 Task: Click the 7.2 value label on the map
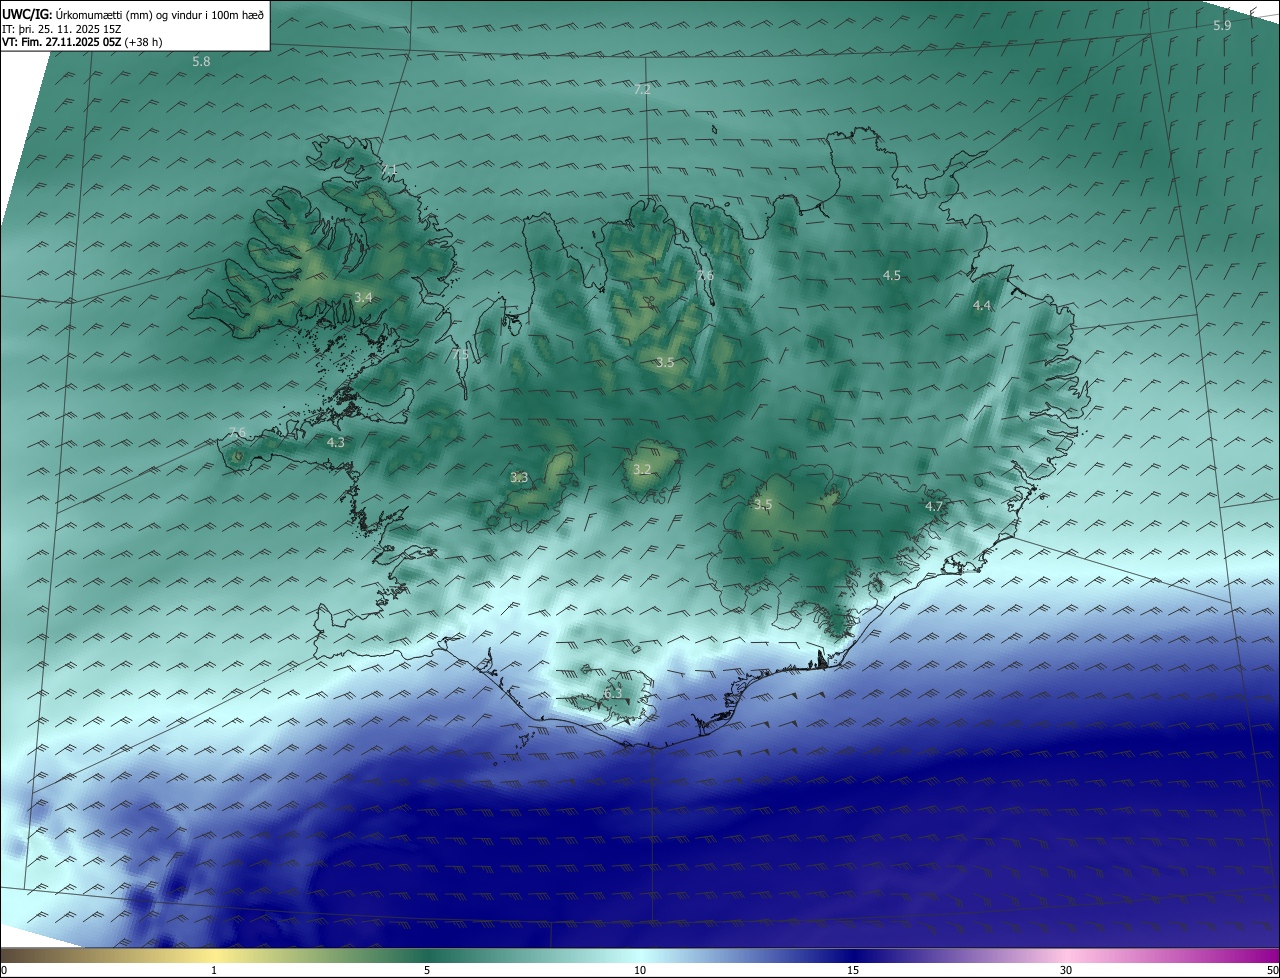(x=642, y=90)
